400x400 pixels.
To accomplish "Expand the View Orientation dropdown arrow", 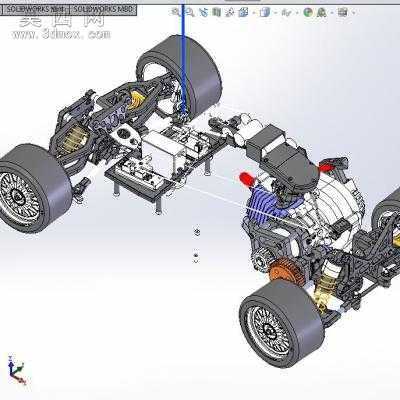I will [254, 13].
